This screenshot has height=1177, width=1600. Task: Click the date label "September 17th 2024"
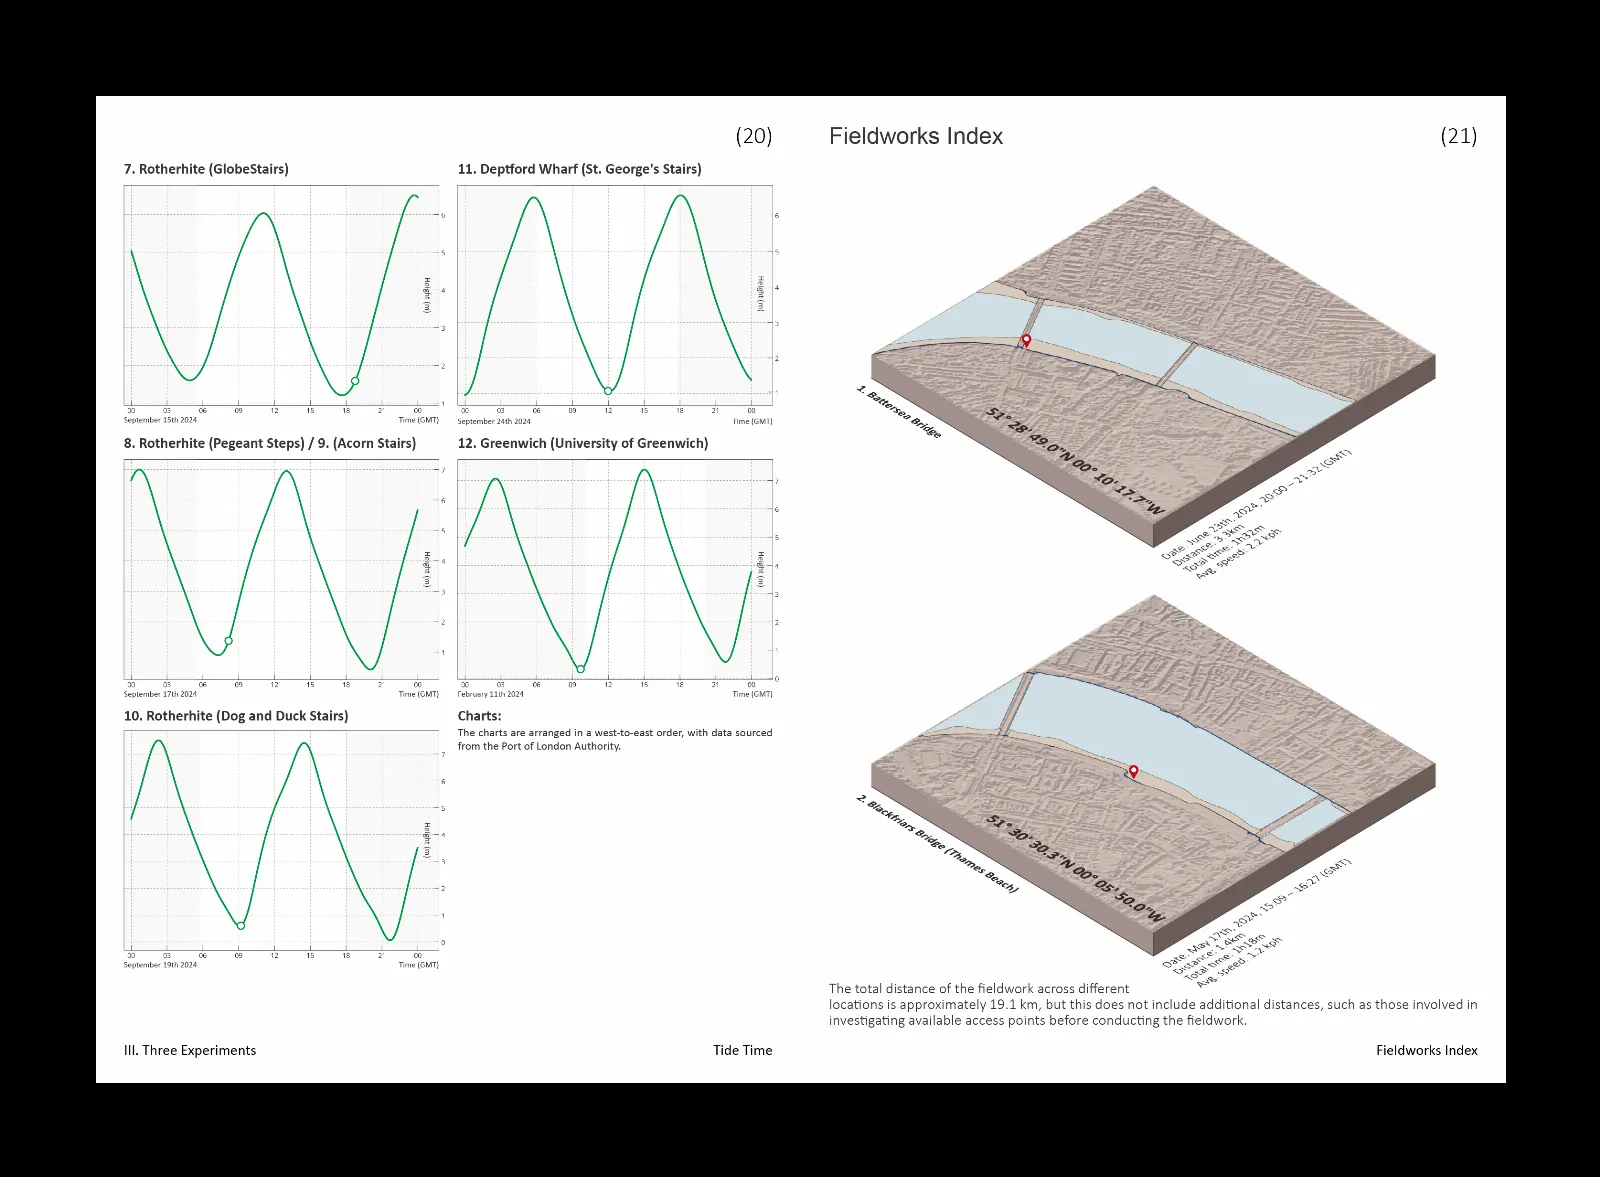(160, 694)
